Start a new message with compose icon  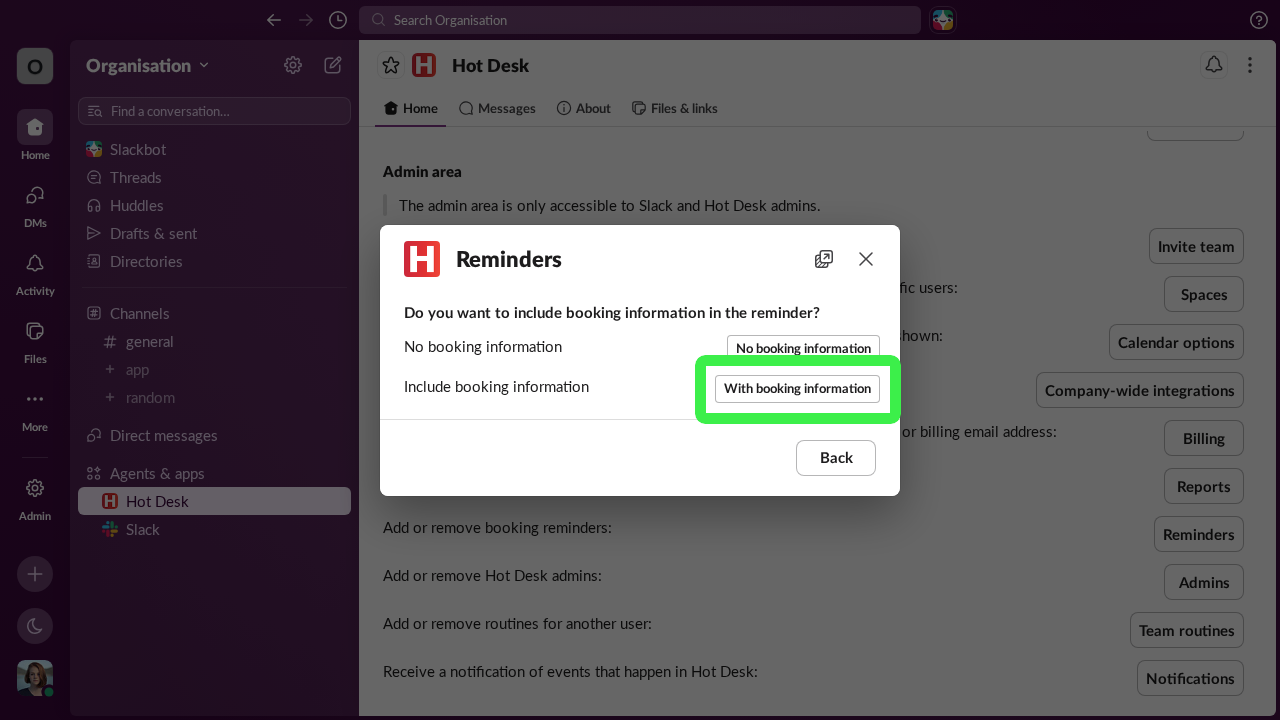[333, 65]
